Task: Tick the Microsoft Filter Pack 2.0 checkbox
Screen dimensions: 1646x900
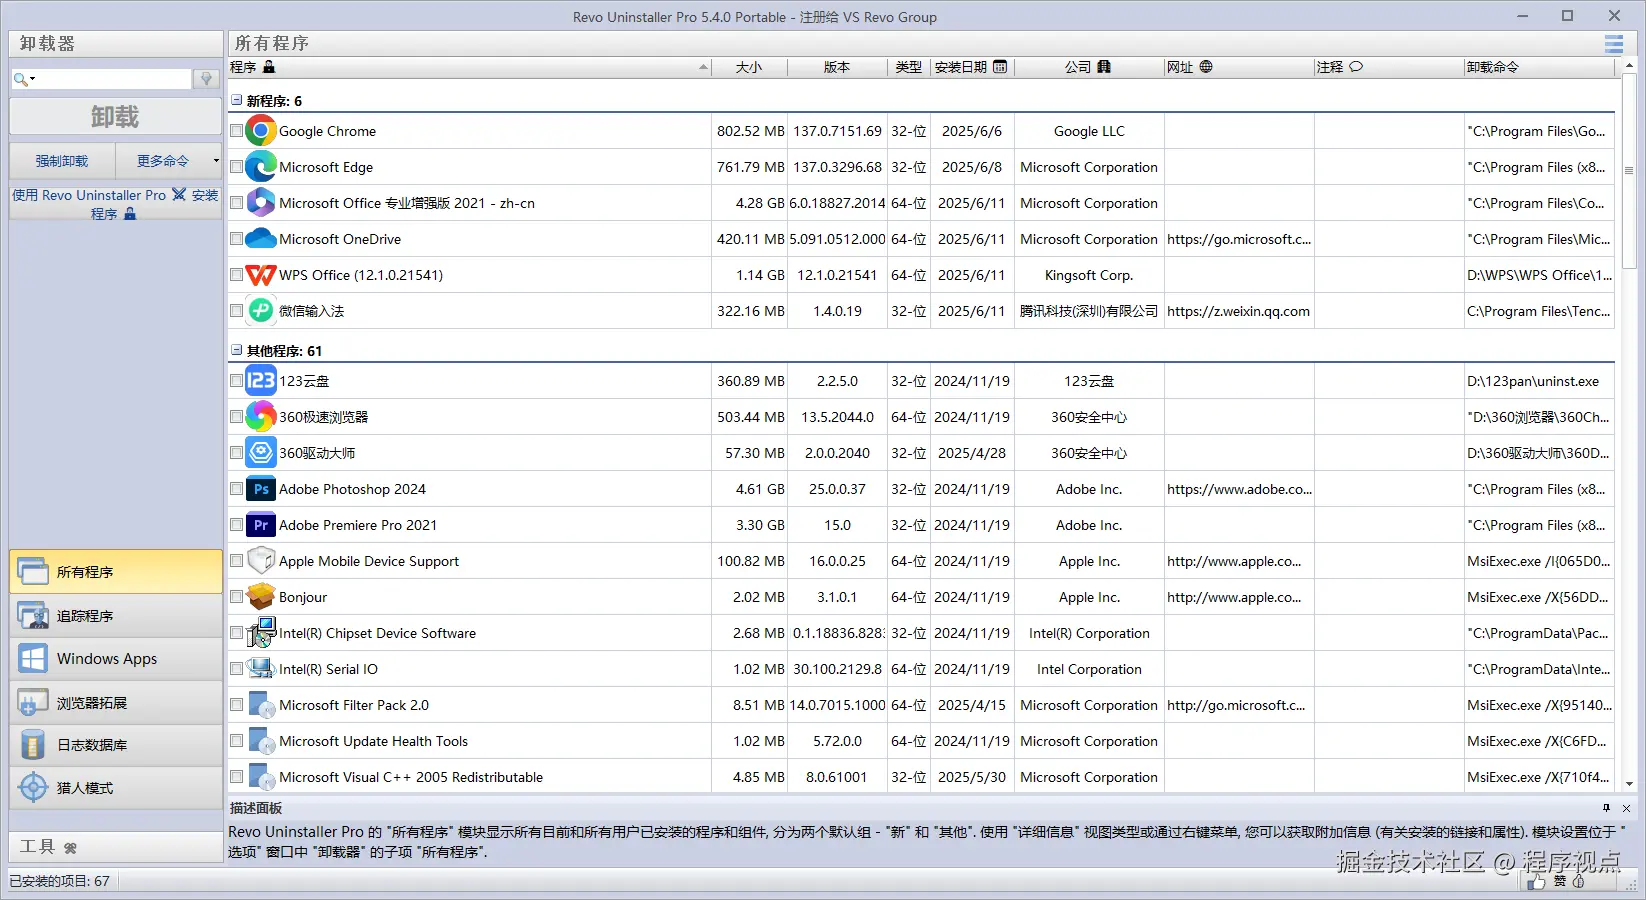Action: (237, 705)
